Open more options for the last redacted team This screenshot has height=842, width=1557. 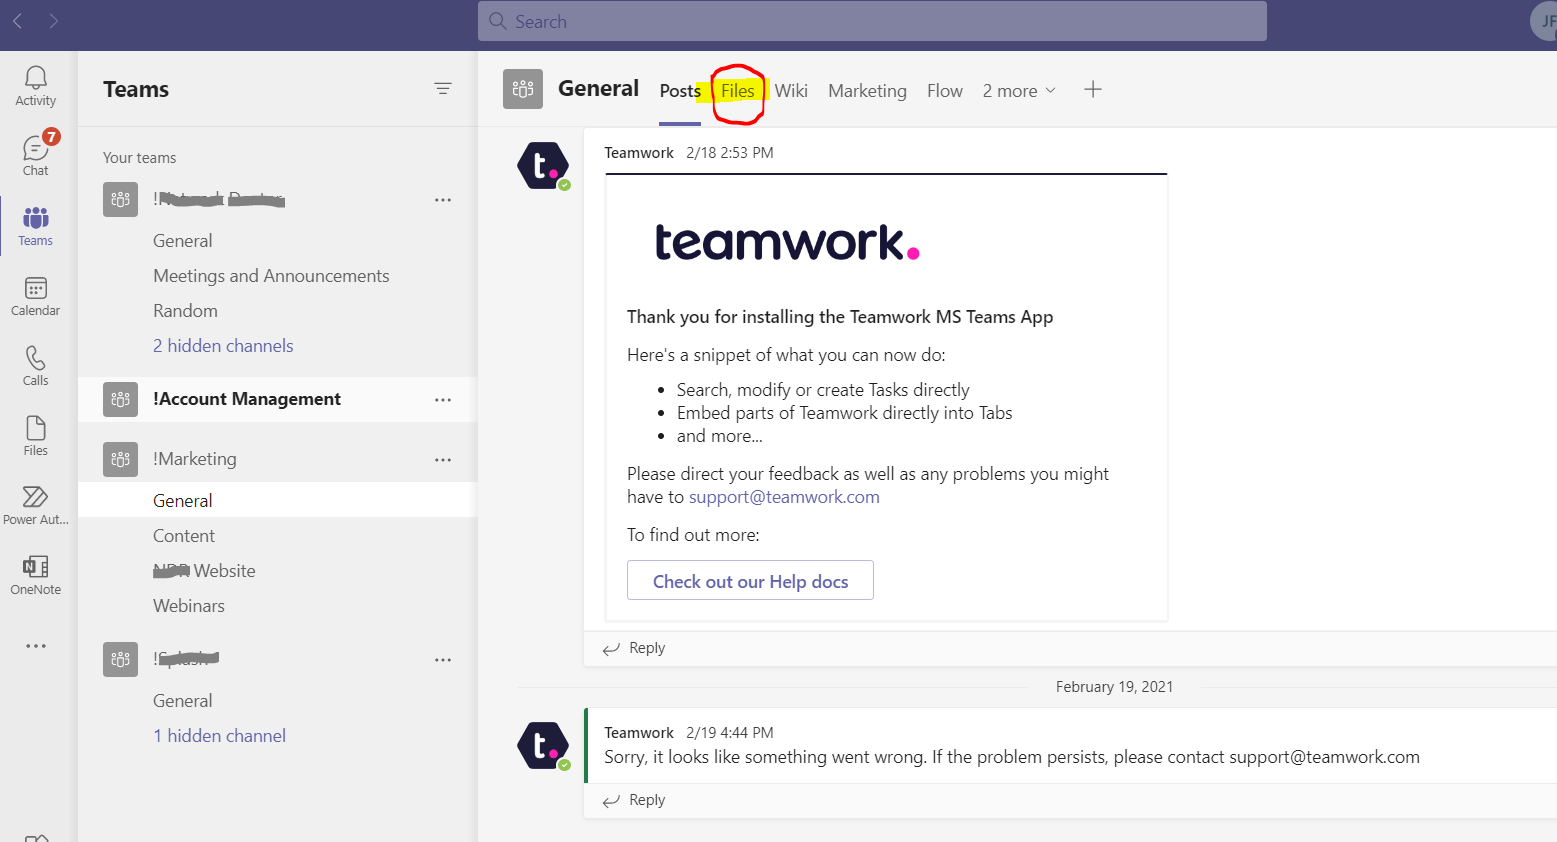[x=443, y=660]
